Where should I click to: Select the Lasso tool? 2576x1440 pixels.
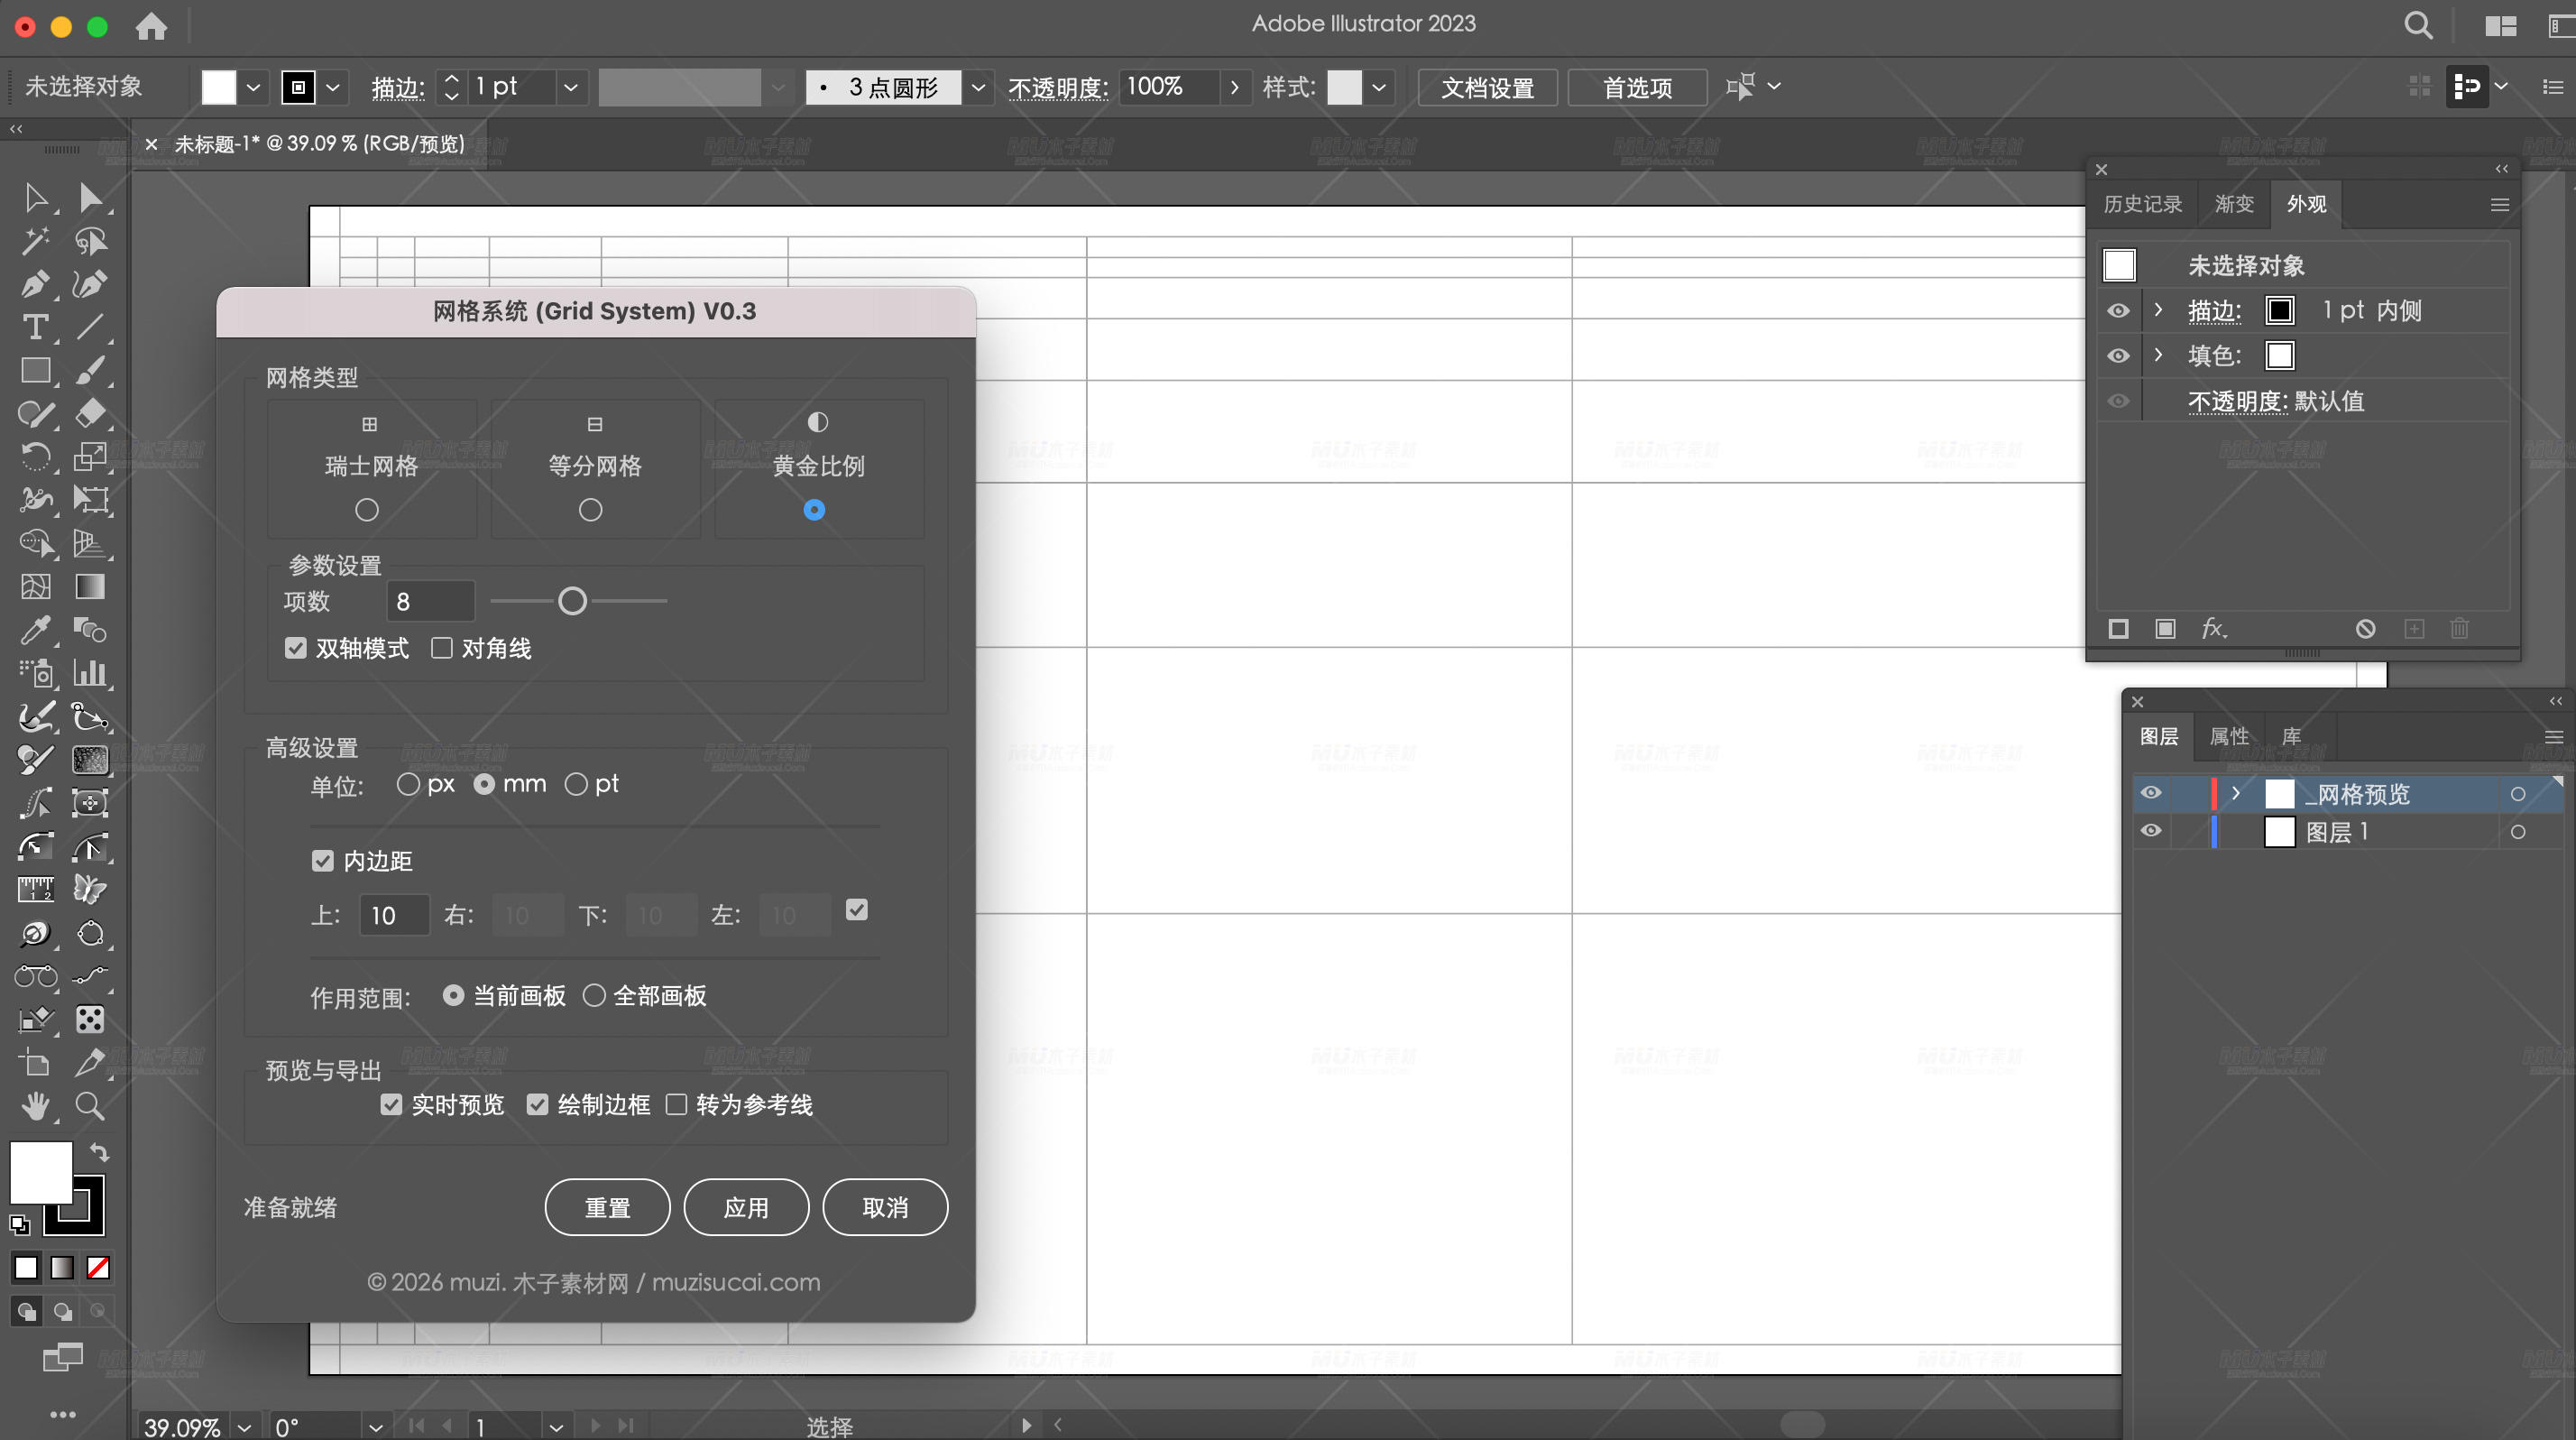coord(90,241)
